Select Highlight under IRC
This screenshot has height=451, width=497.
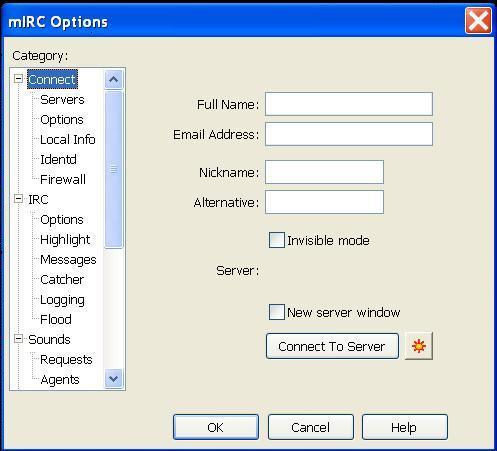pos(65,240)
